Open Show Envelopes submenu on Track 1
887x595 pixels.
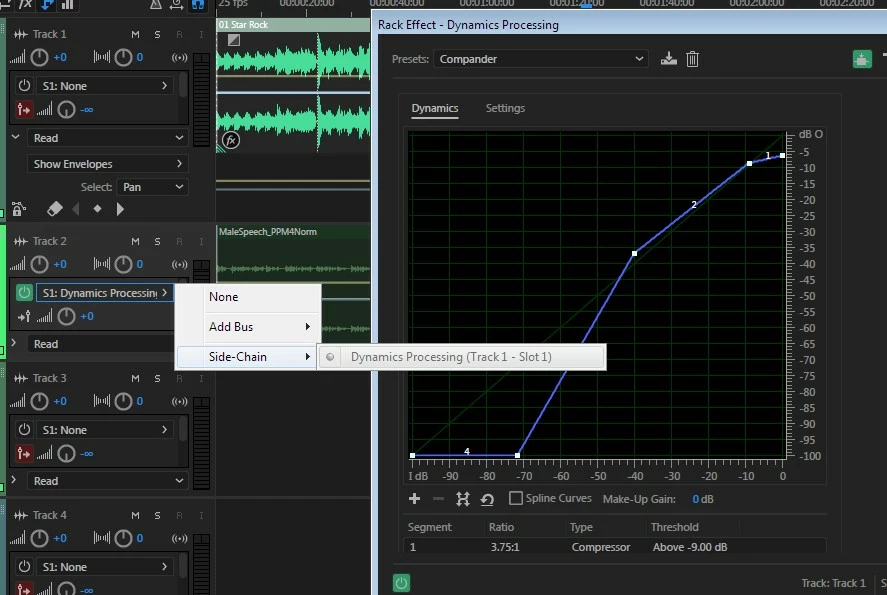click(x=107, y=164)
